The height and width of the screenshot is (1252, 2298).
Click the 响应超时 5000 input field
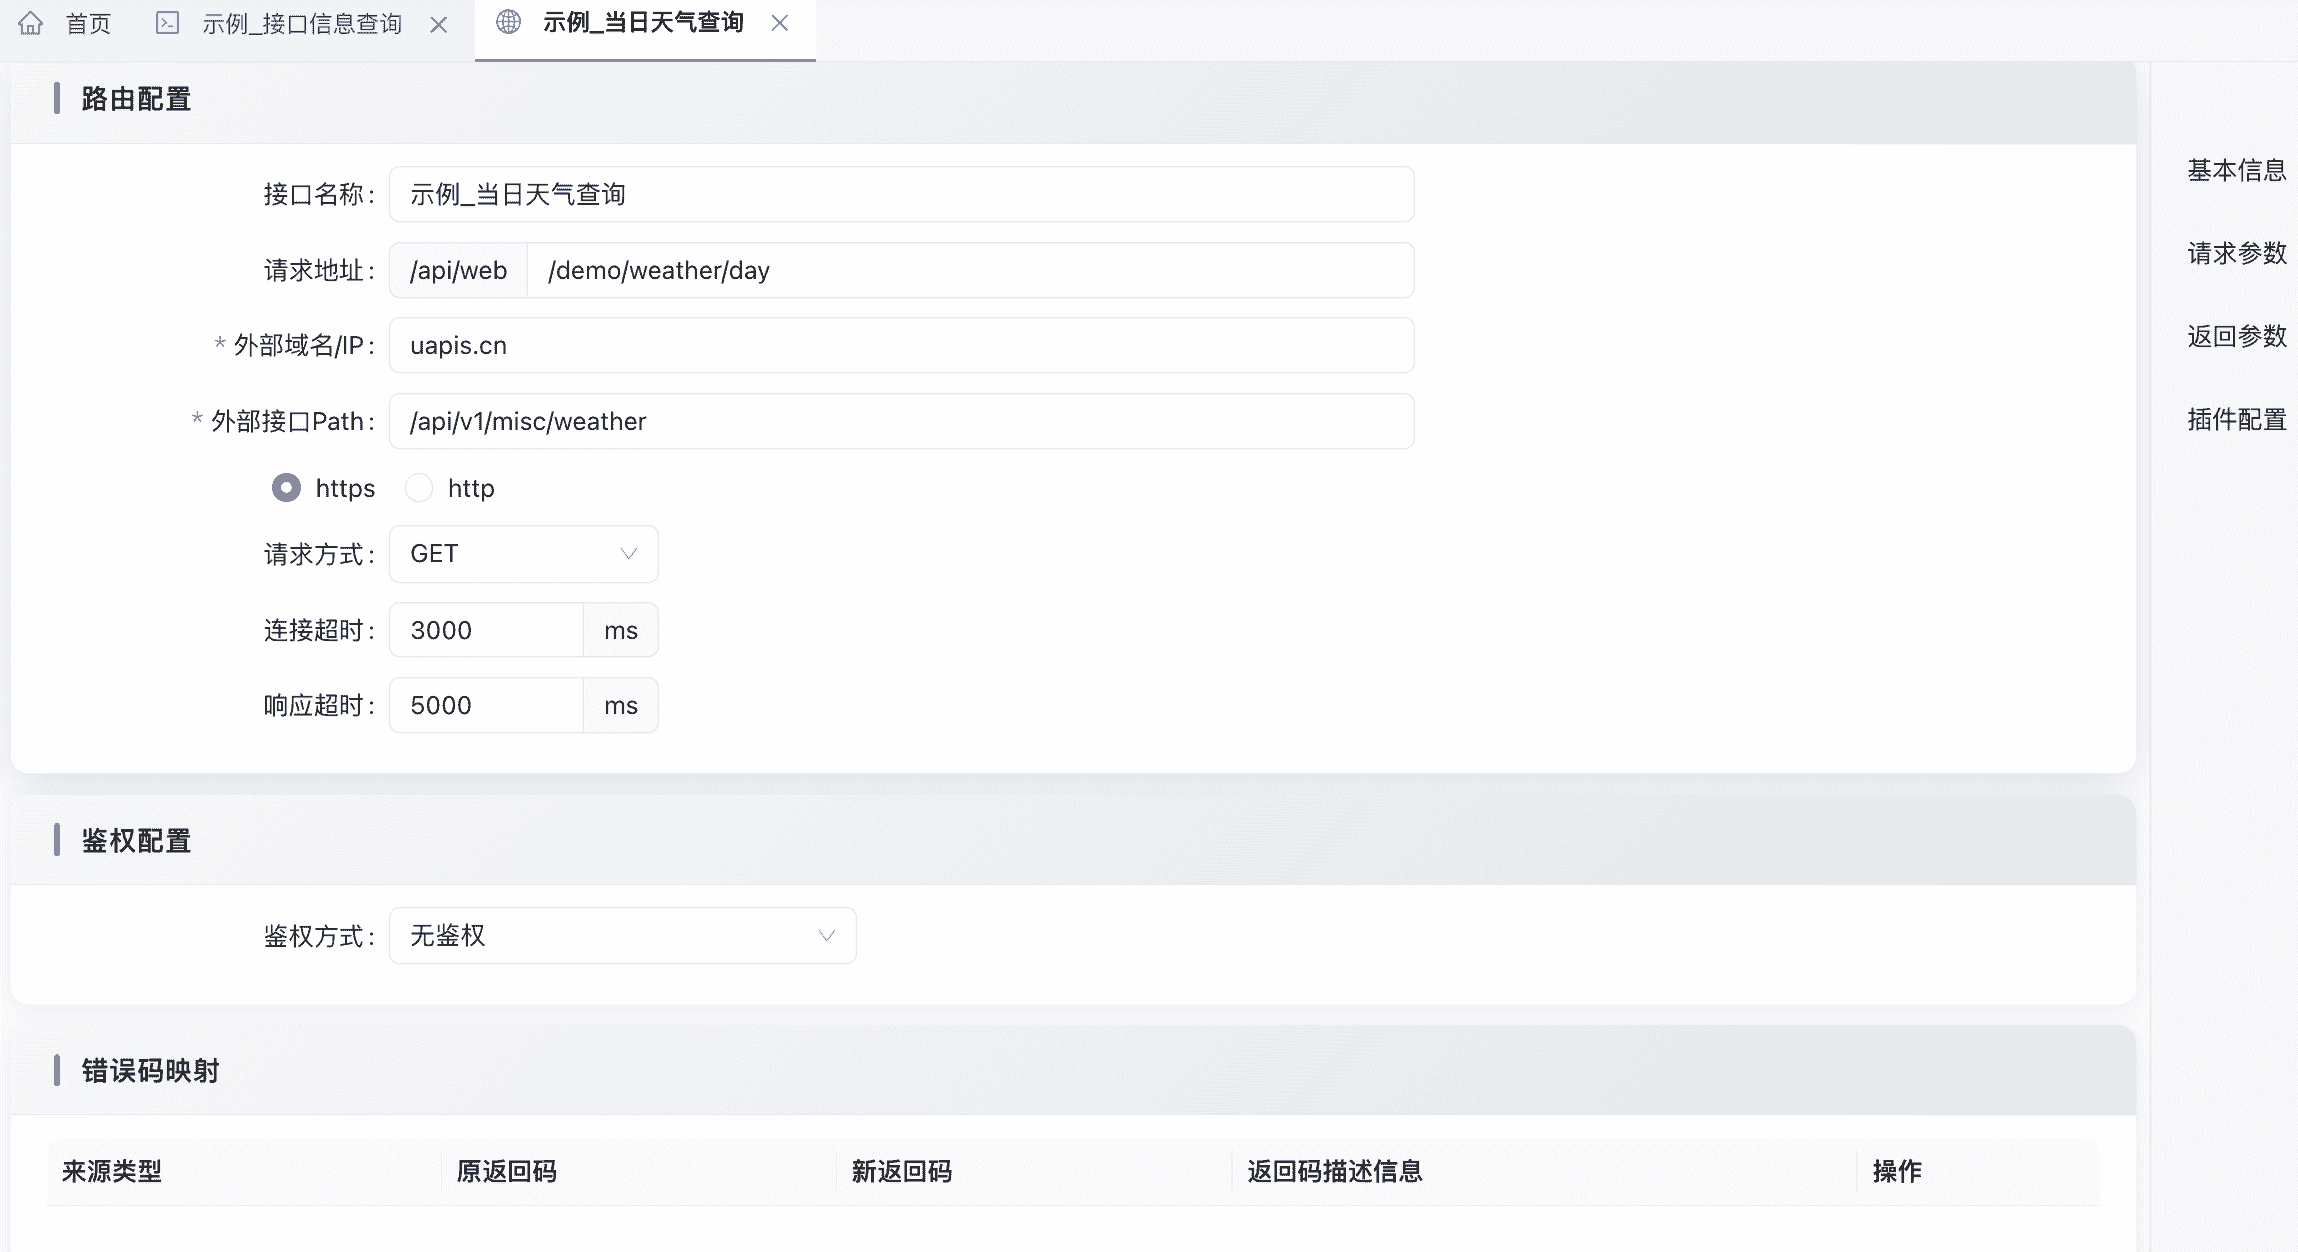tap(486, 705)
